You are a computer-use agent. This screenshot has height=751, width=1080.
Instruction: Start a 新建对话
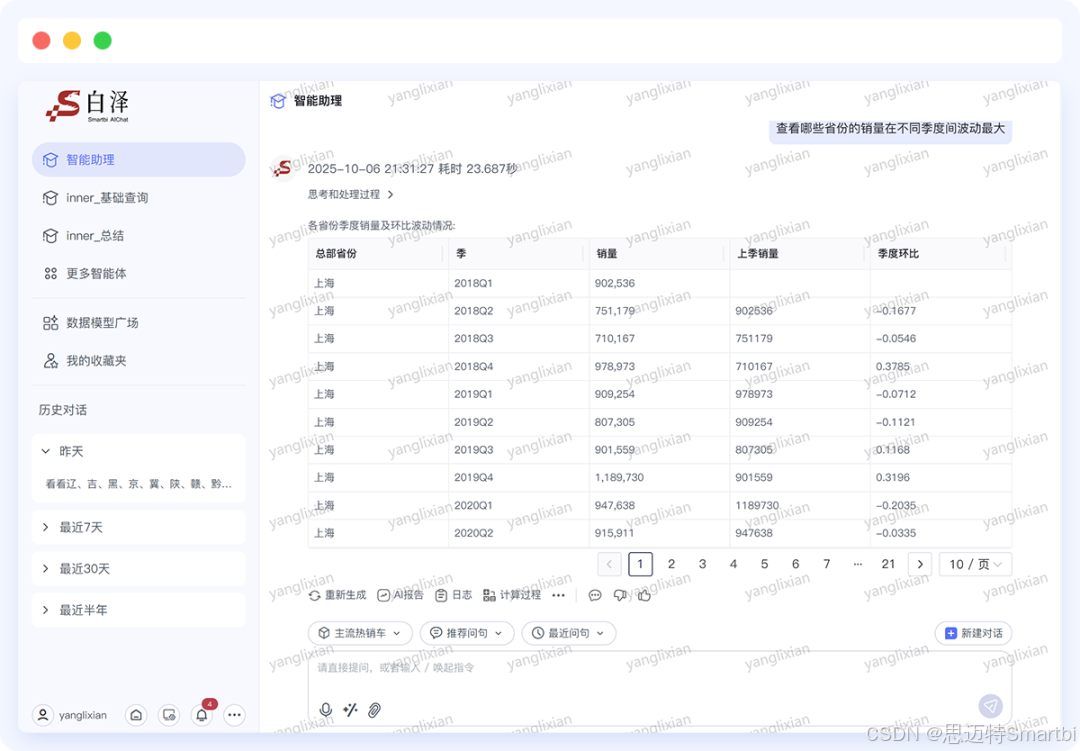tap(973, 633)
